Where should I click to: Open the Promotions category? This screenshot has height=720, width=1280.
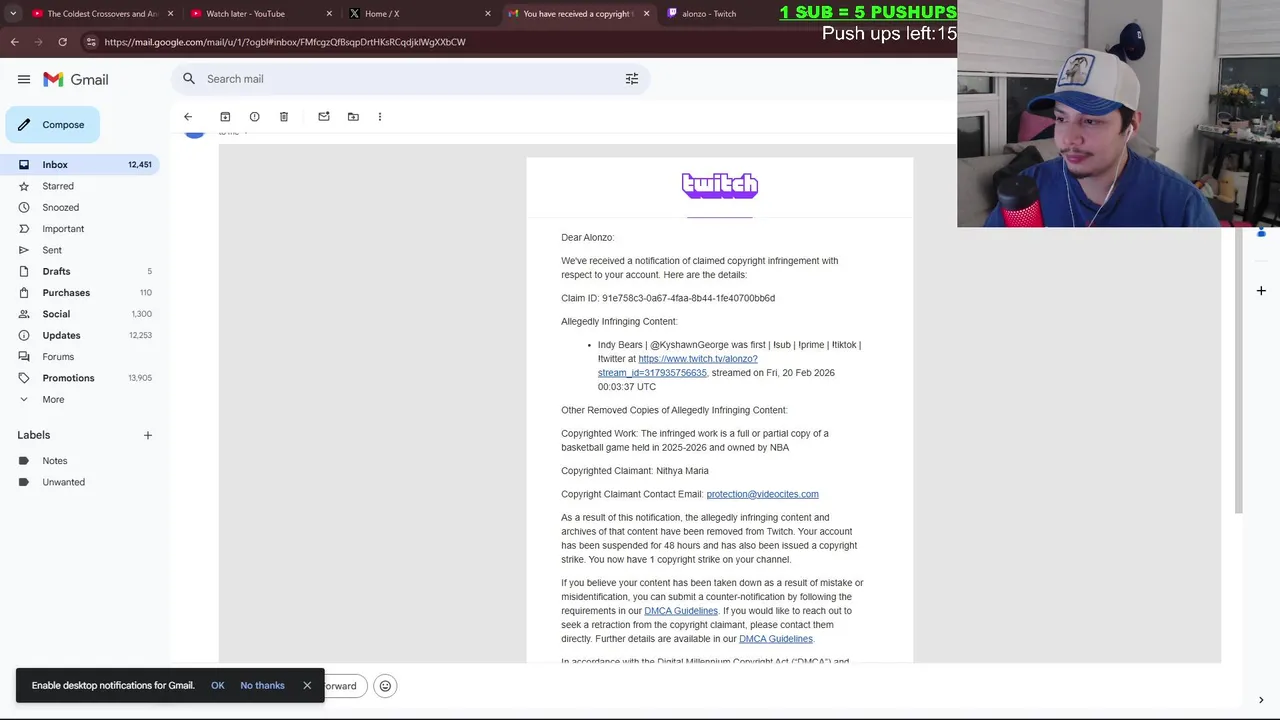click(80, 378)
